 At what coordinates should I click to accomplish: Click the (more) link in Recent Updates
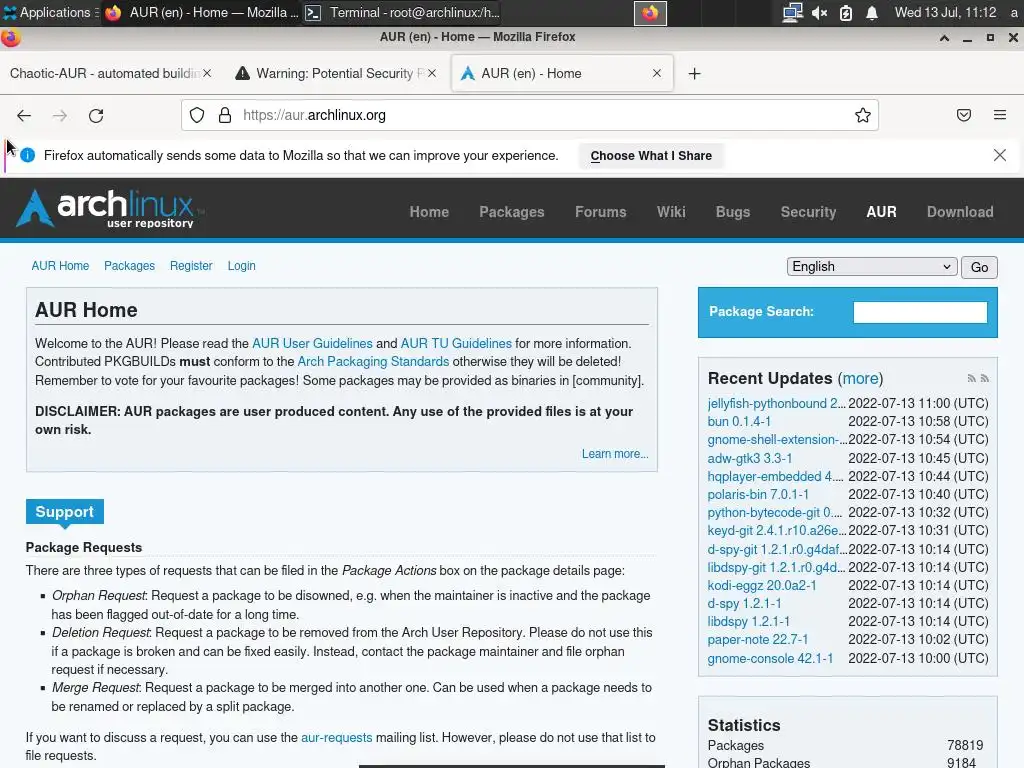(x=860, y=379)
